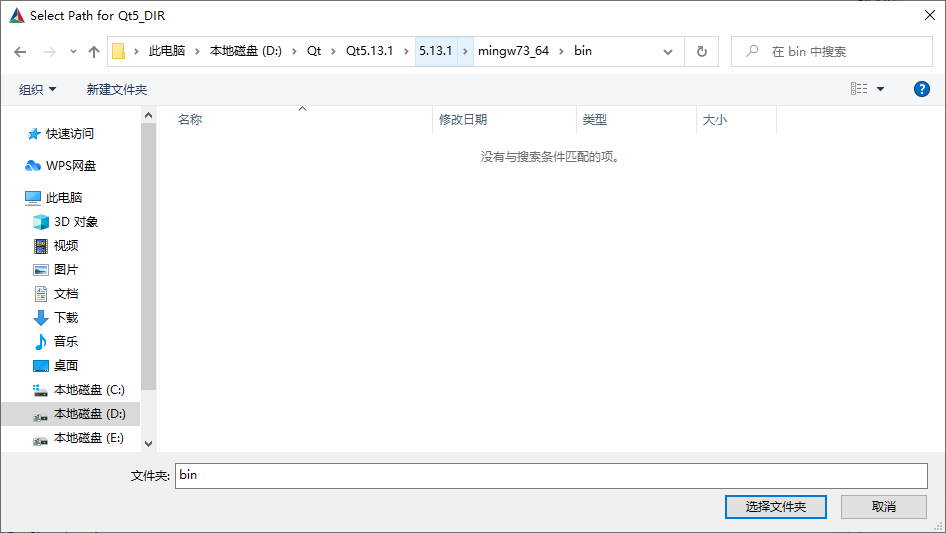Open 桌面 folder in sidebar

click(66, 366)
